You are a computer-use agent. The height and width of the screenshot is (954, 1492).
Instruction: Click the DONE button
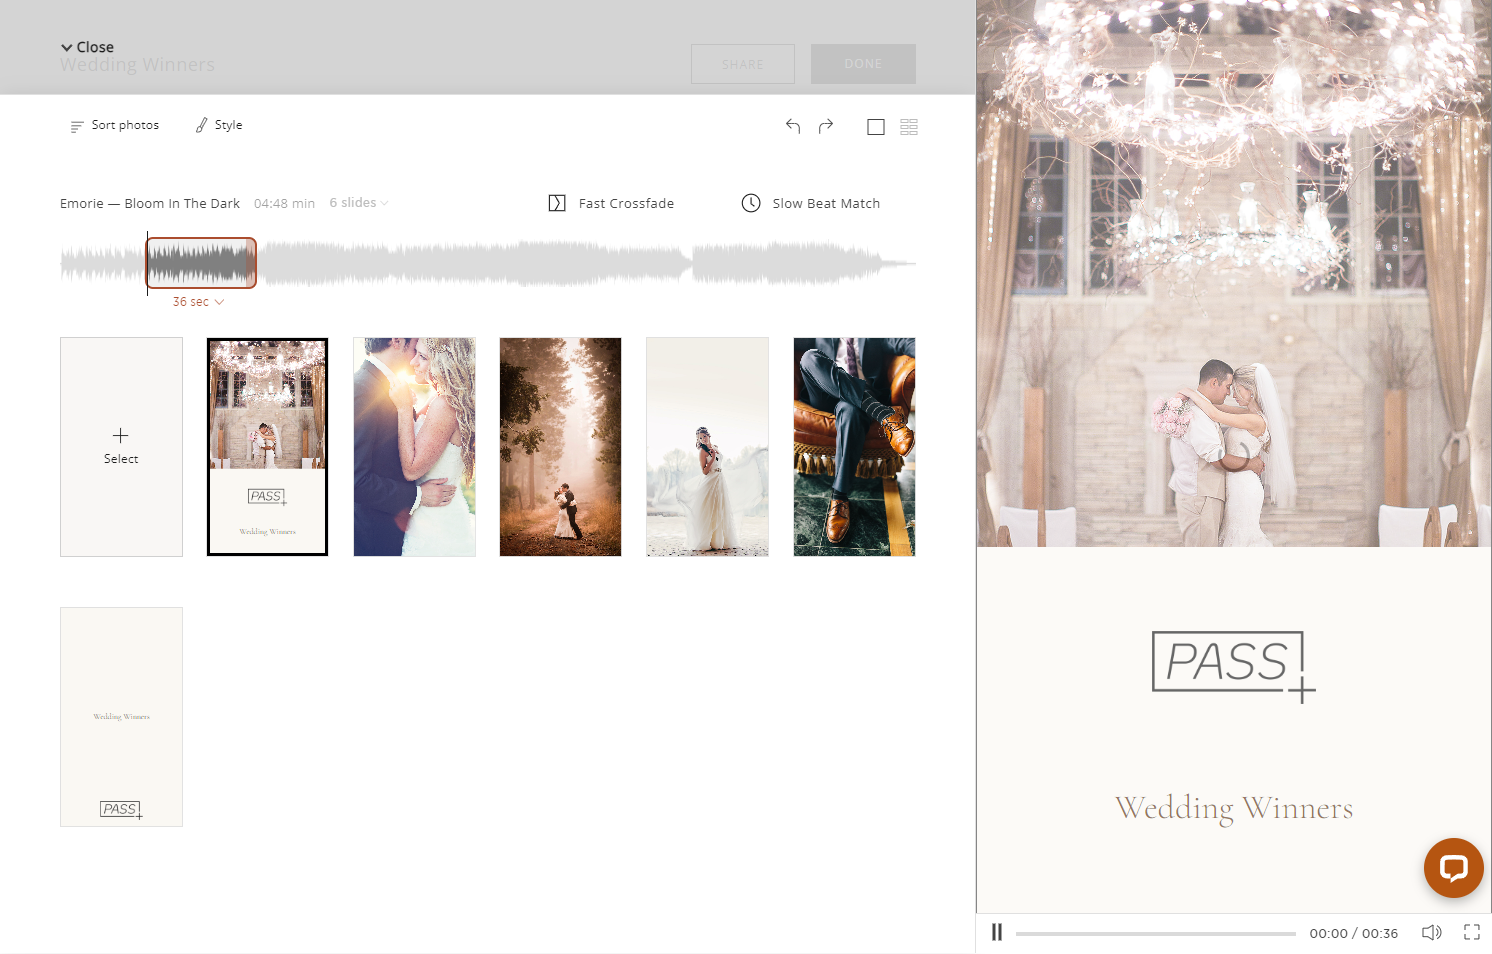pos(863,64)
